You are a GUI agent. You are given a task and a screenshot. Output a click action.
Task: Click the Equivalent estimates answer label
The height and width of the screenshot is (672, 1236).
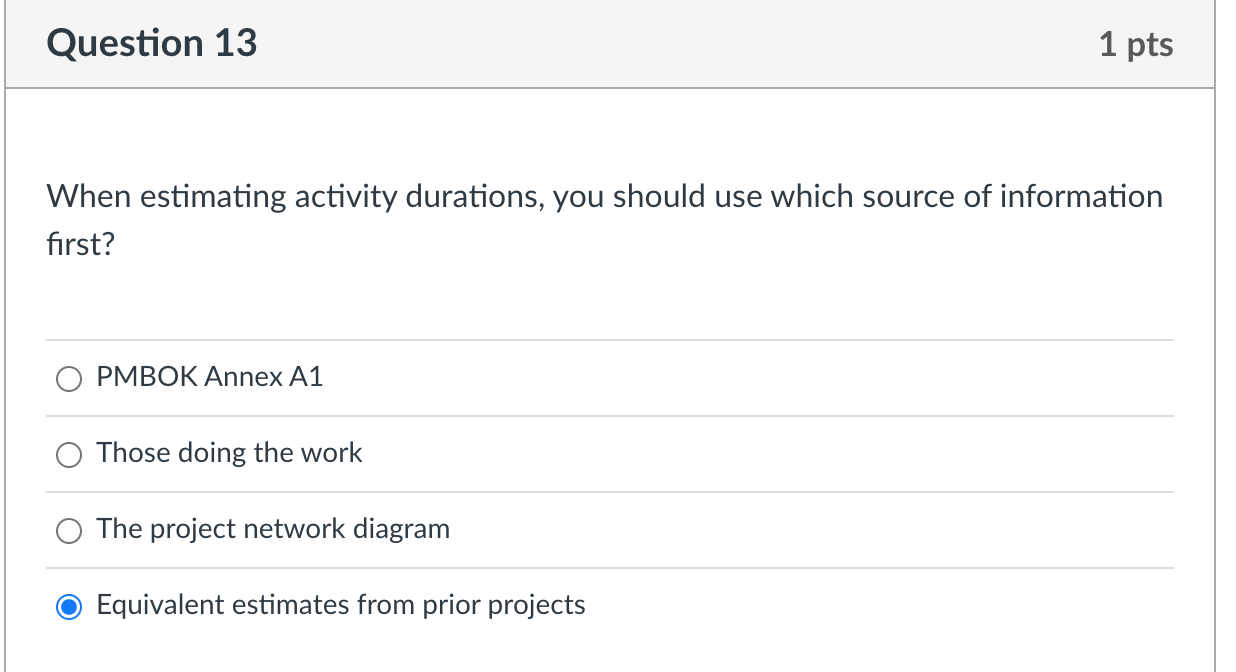(x=340, y=605)
